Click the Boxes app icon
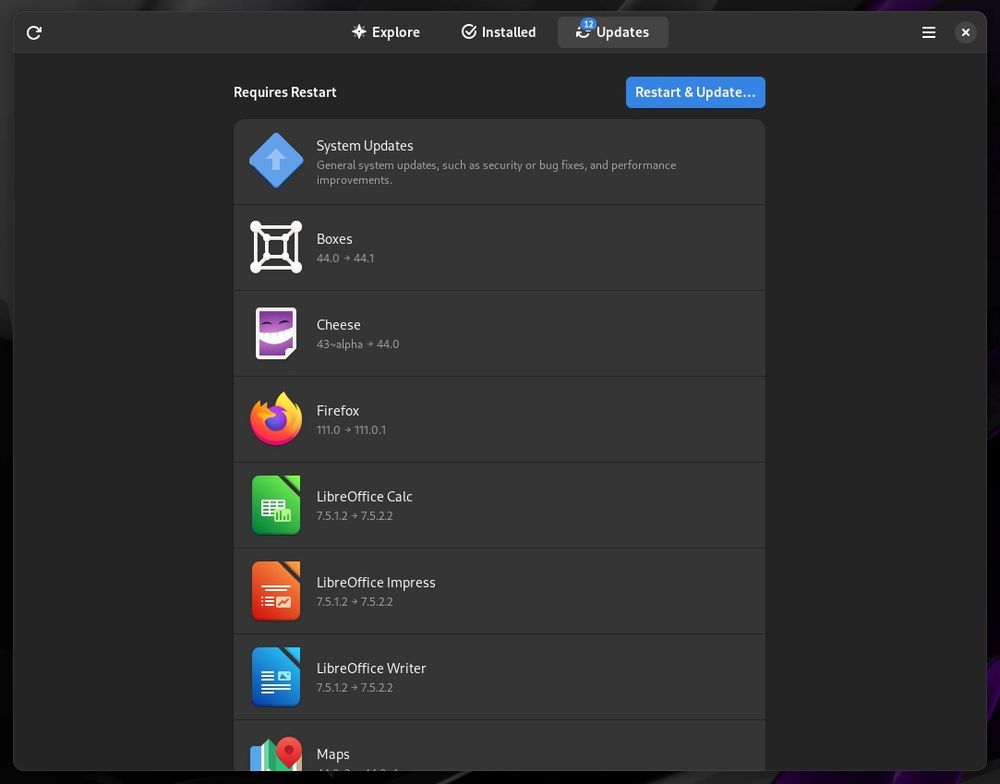 (276, 247)
